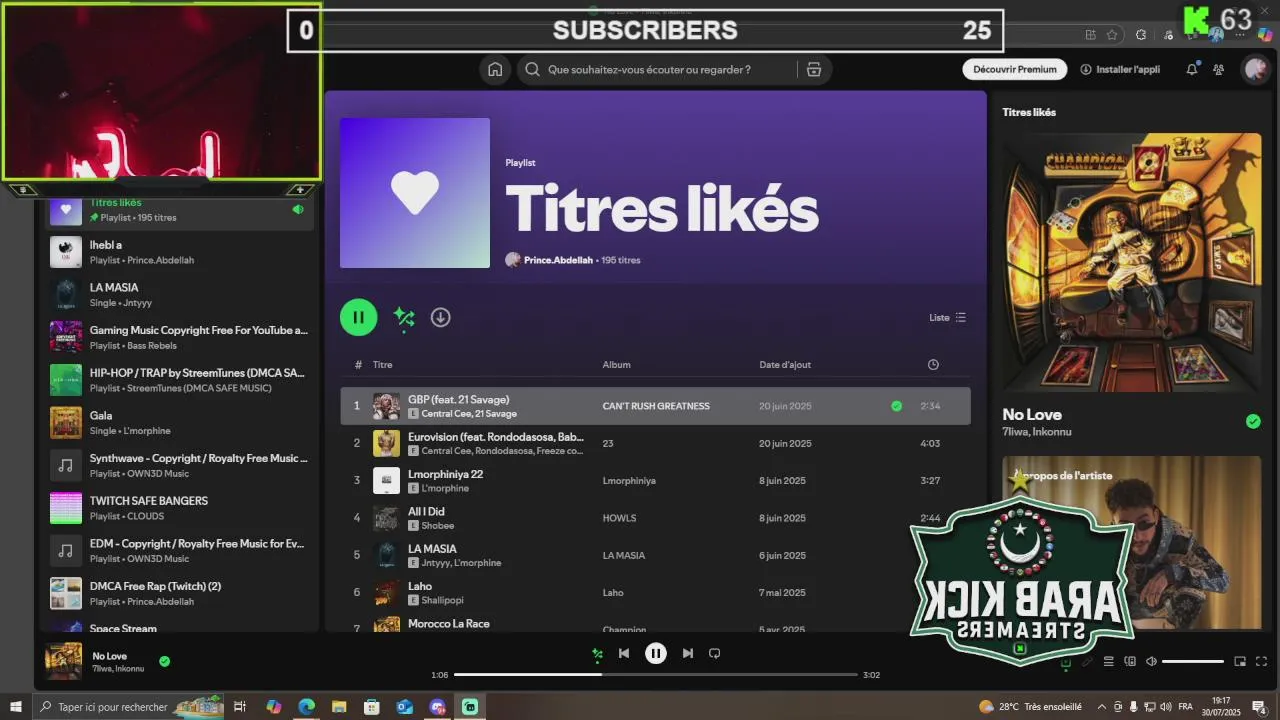Open Gala single in the sidebar
The width and height of the screenshot is (1280, 720).
(180, 422)
